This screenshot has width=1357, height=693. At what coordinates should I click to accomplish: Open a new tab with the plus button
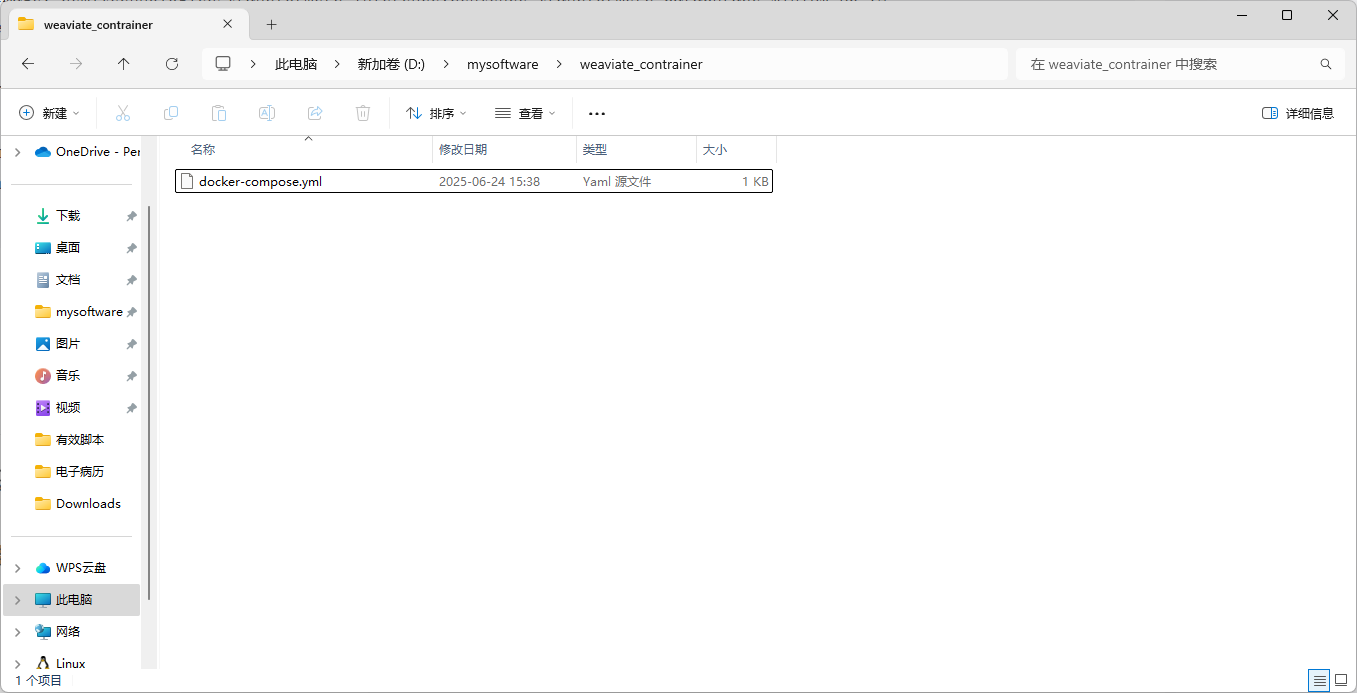[x=270, y=23]
